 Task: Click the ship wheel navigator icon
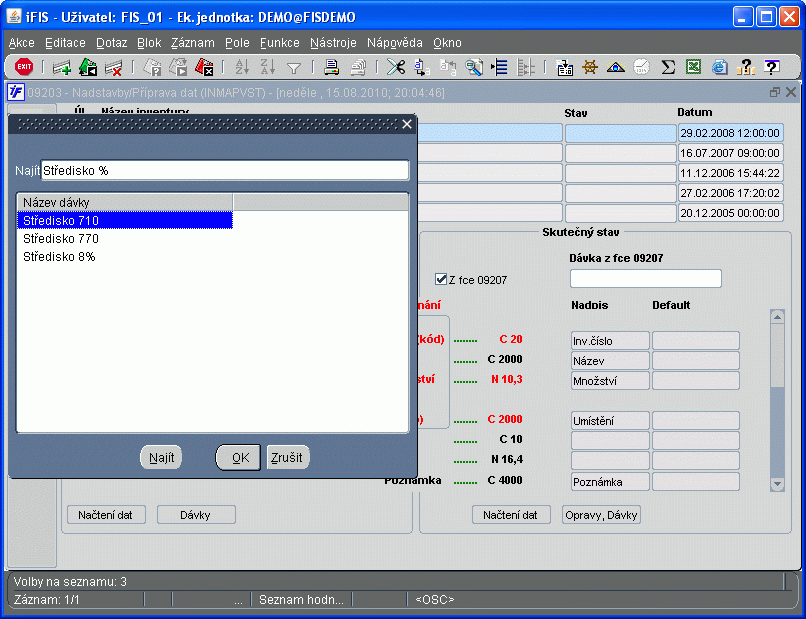[x=590, y=67]
